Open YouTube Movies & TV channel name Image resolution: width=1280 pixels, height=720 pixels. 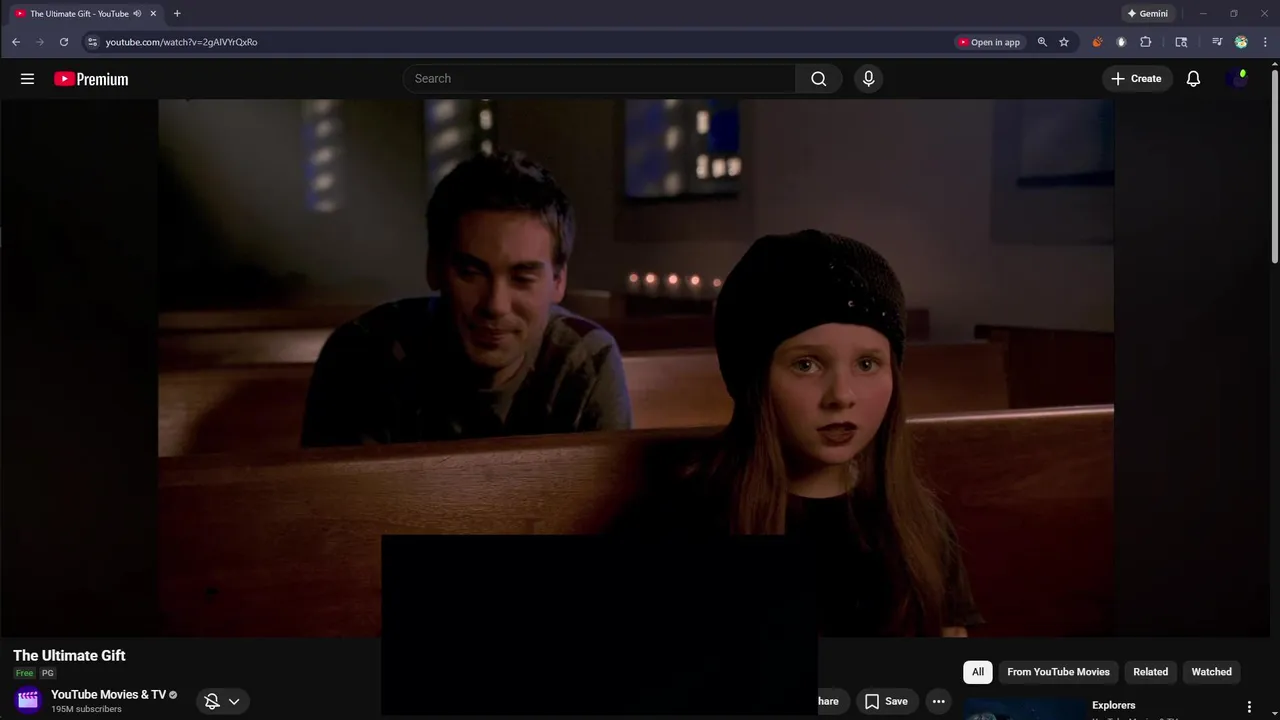point(108,695)
